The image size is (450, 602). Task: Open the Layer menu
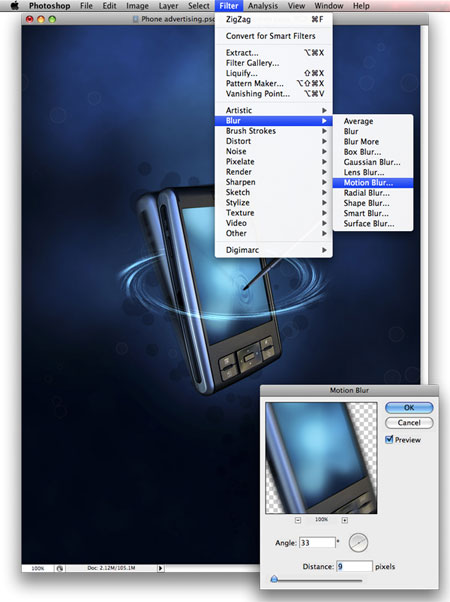click(x=168, y=6)
